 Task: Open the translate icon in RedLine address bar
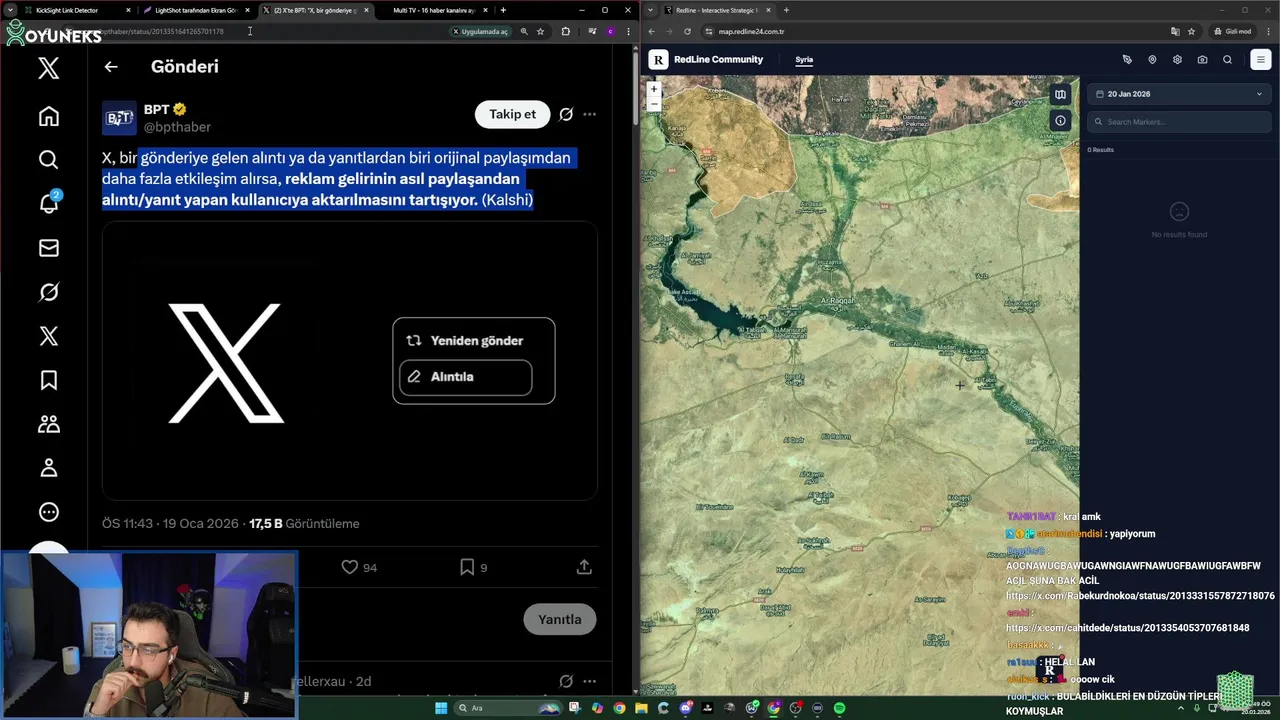[1176, 31]
